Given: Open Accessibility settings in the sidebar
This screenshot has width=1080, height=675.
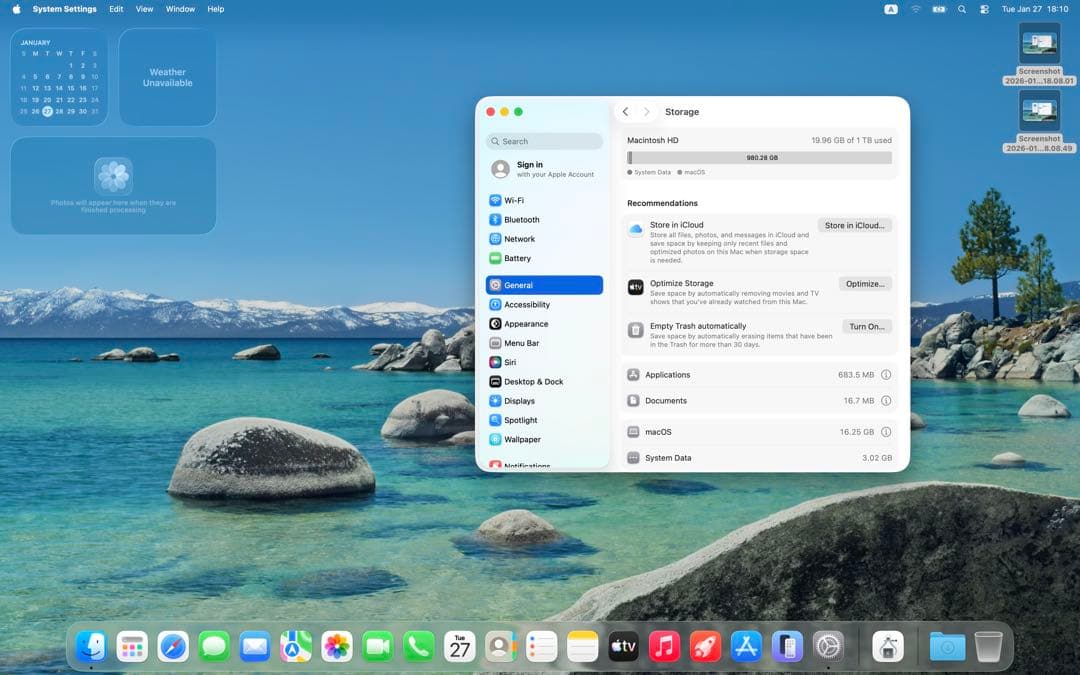Looking at the screenshot, I should point(525,305).
